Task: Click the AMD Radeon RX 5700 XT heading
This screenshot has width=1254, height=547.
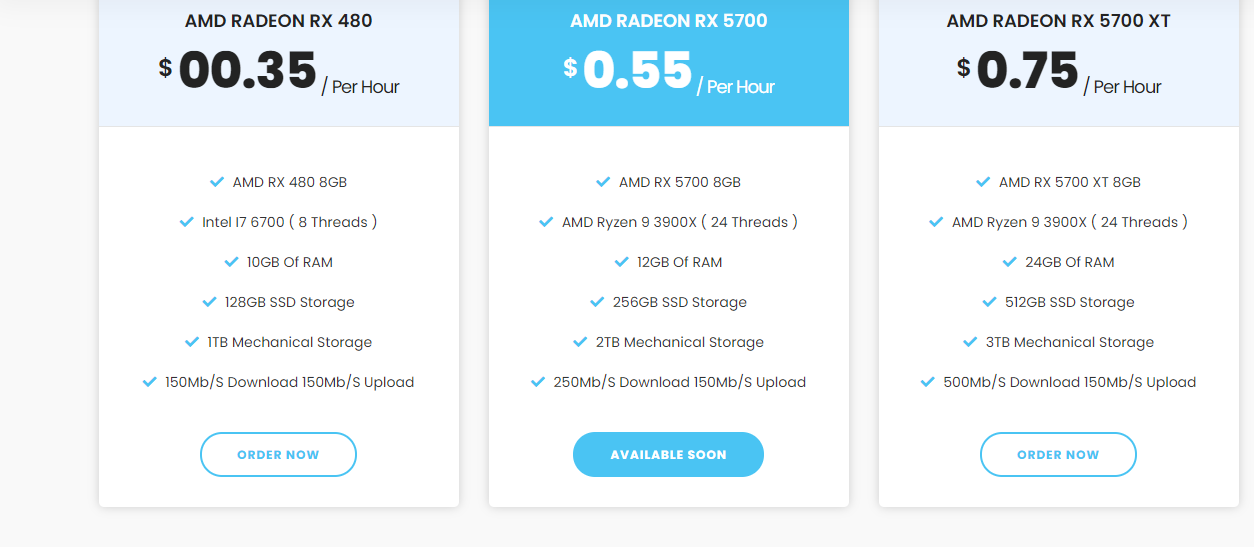Action: tap(1058, 21)
